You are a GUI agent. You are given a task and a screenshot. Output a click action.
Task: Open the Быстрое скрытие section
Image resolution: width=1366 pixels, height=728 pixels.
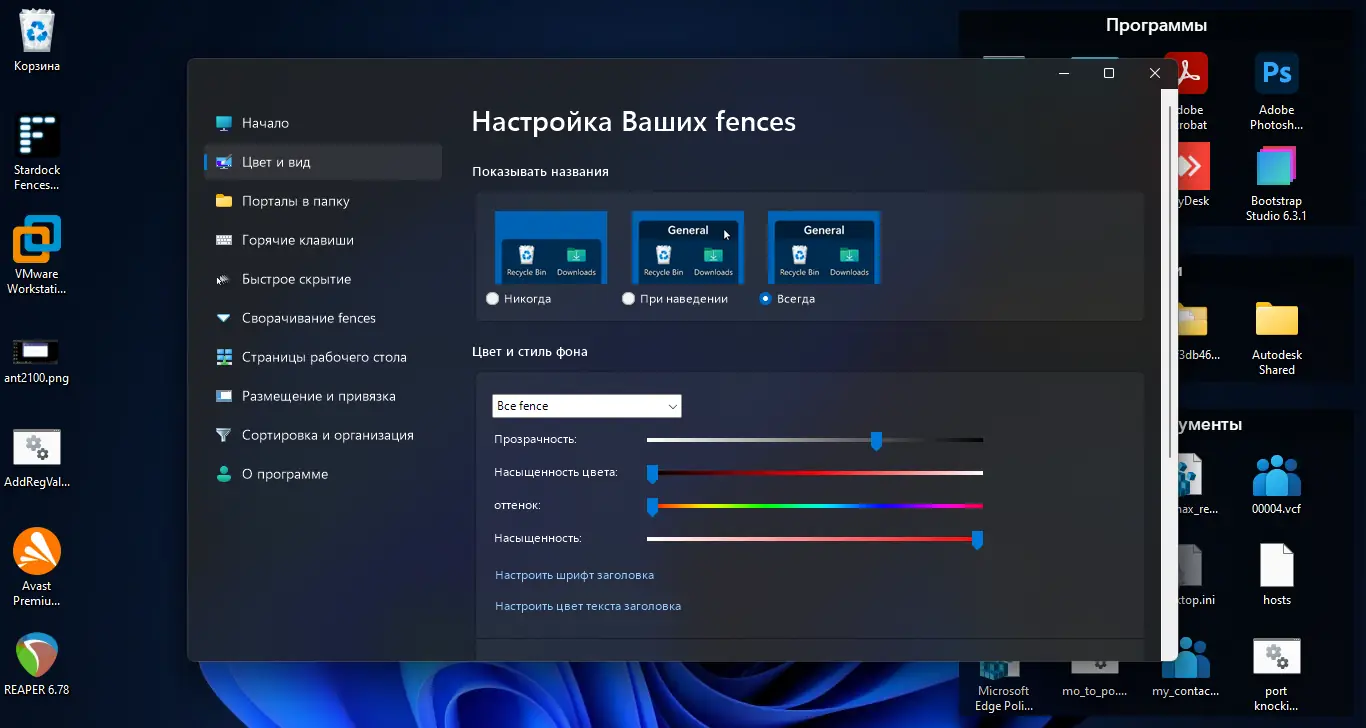pyautogui.click(x=323, y=279)
